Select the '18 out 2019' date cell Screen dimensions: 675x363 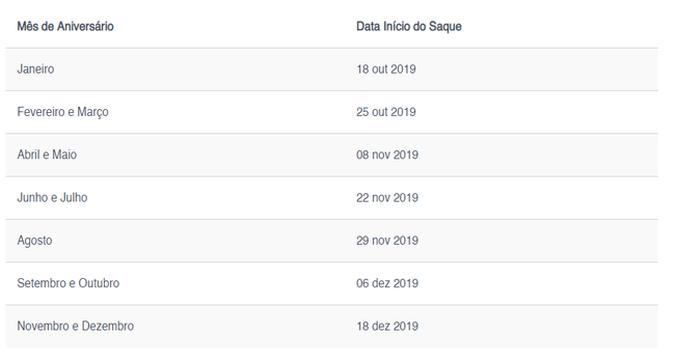[386, 69]
